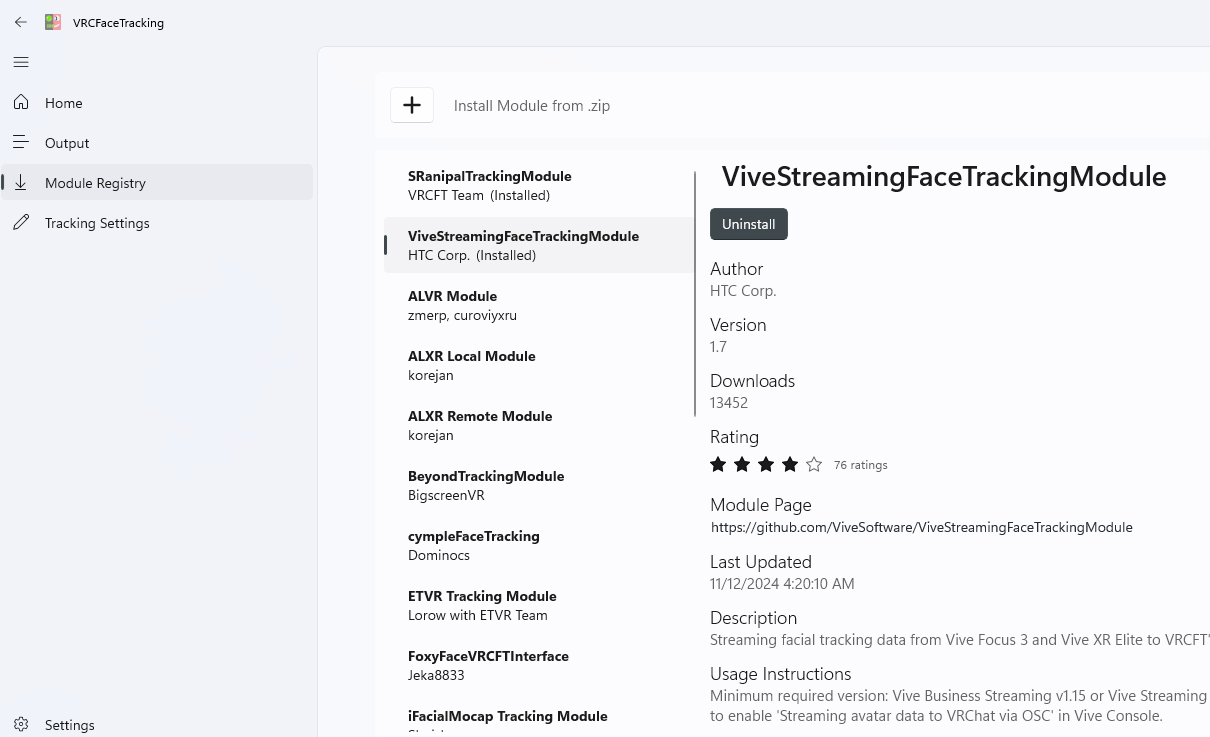The image size is (1210, 737).
Task: Click the Tracking Settings pencil icon
Action: pyautogui.click(x=21, y=223)
